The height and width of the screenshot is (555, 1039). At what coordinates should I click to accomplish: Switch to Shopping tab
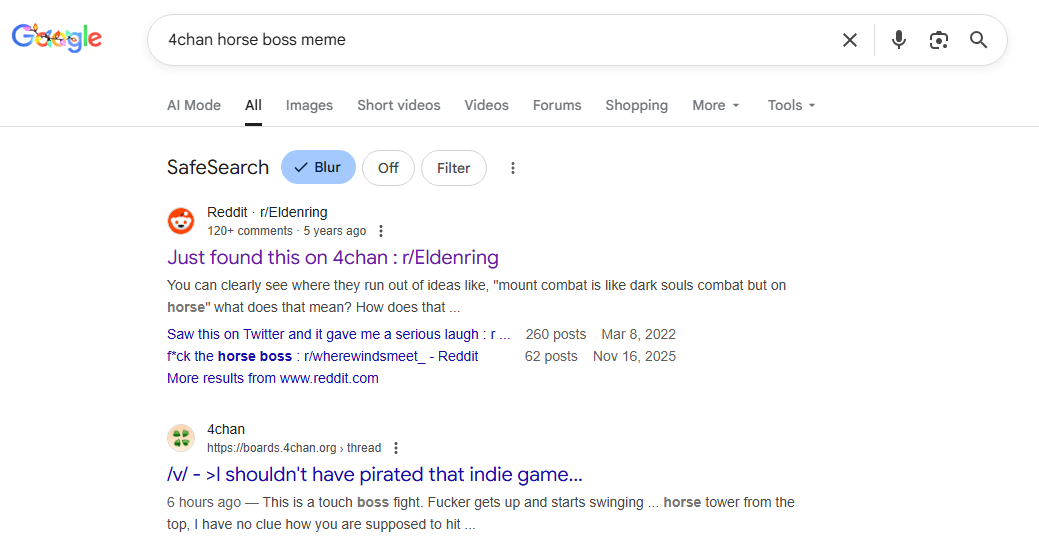tap(636, 105)
